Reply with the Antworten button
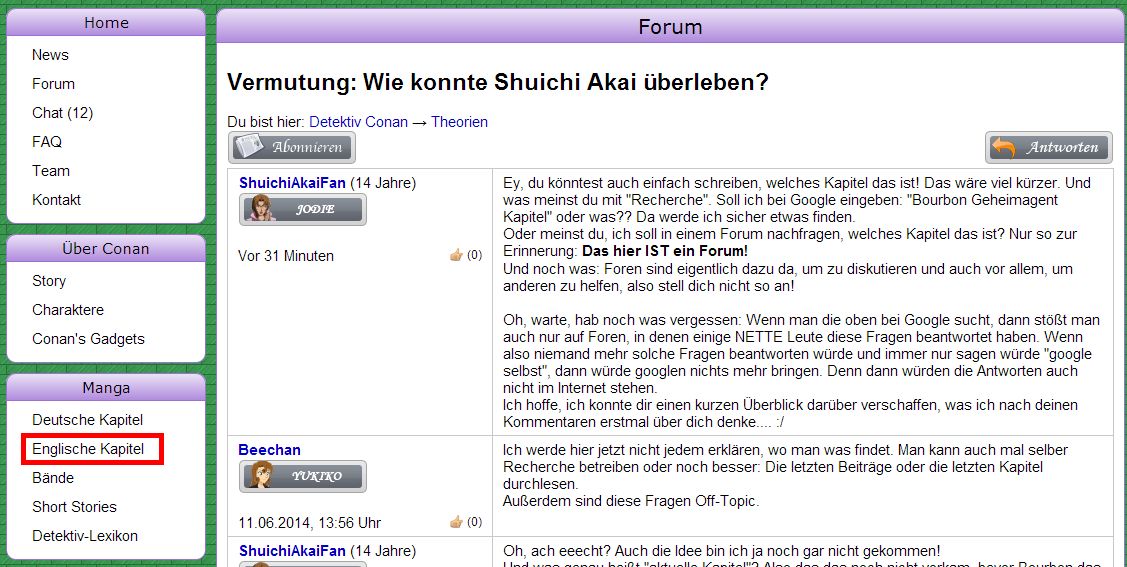 [x=1049, y=148]
